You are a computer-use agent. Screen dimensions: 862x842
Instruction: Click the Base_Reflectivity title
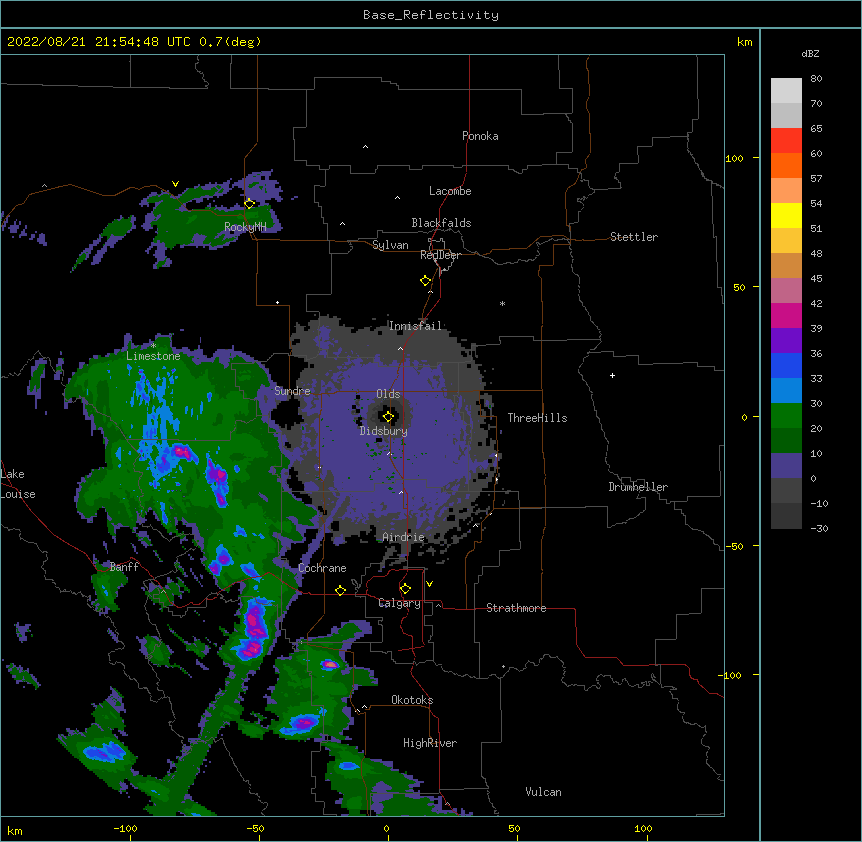click(x=431, y=15)
